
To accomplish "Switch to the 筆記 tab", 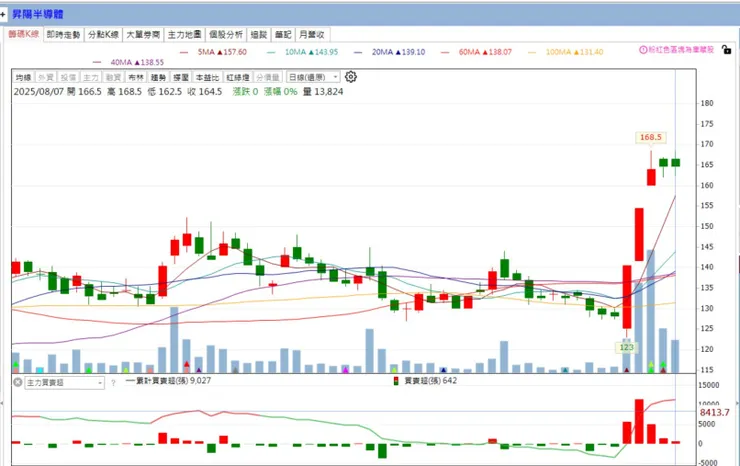I will [x=283, y=34].
